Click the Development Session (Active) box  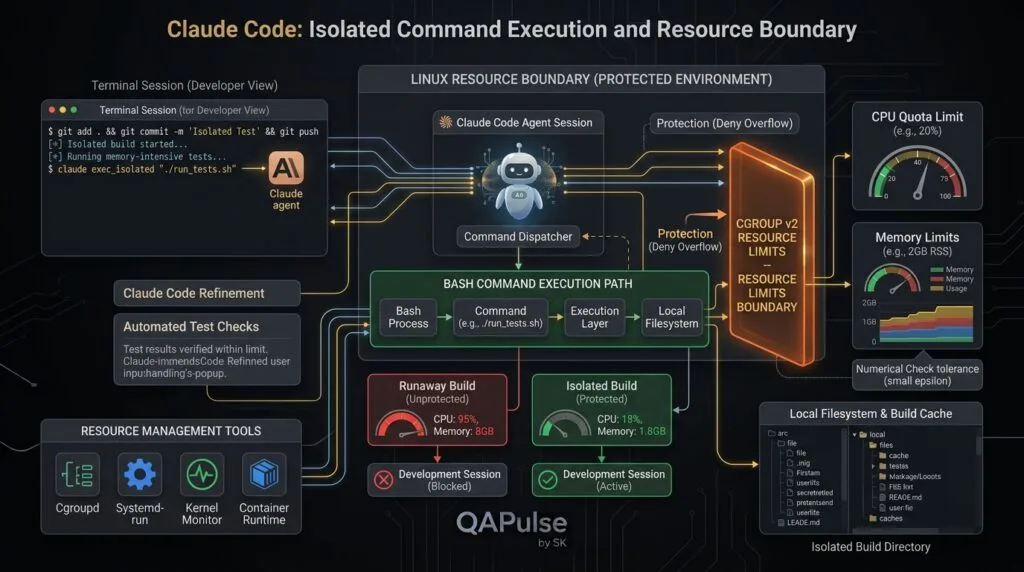pos(601,480)
